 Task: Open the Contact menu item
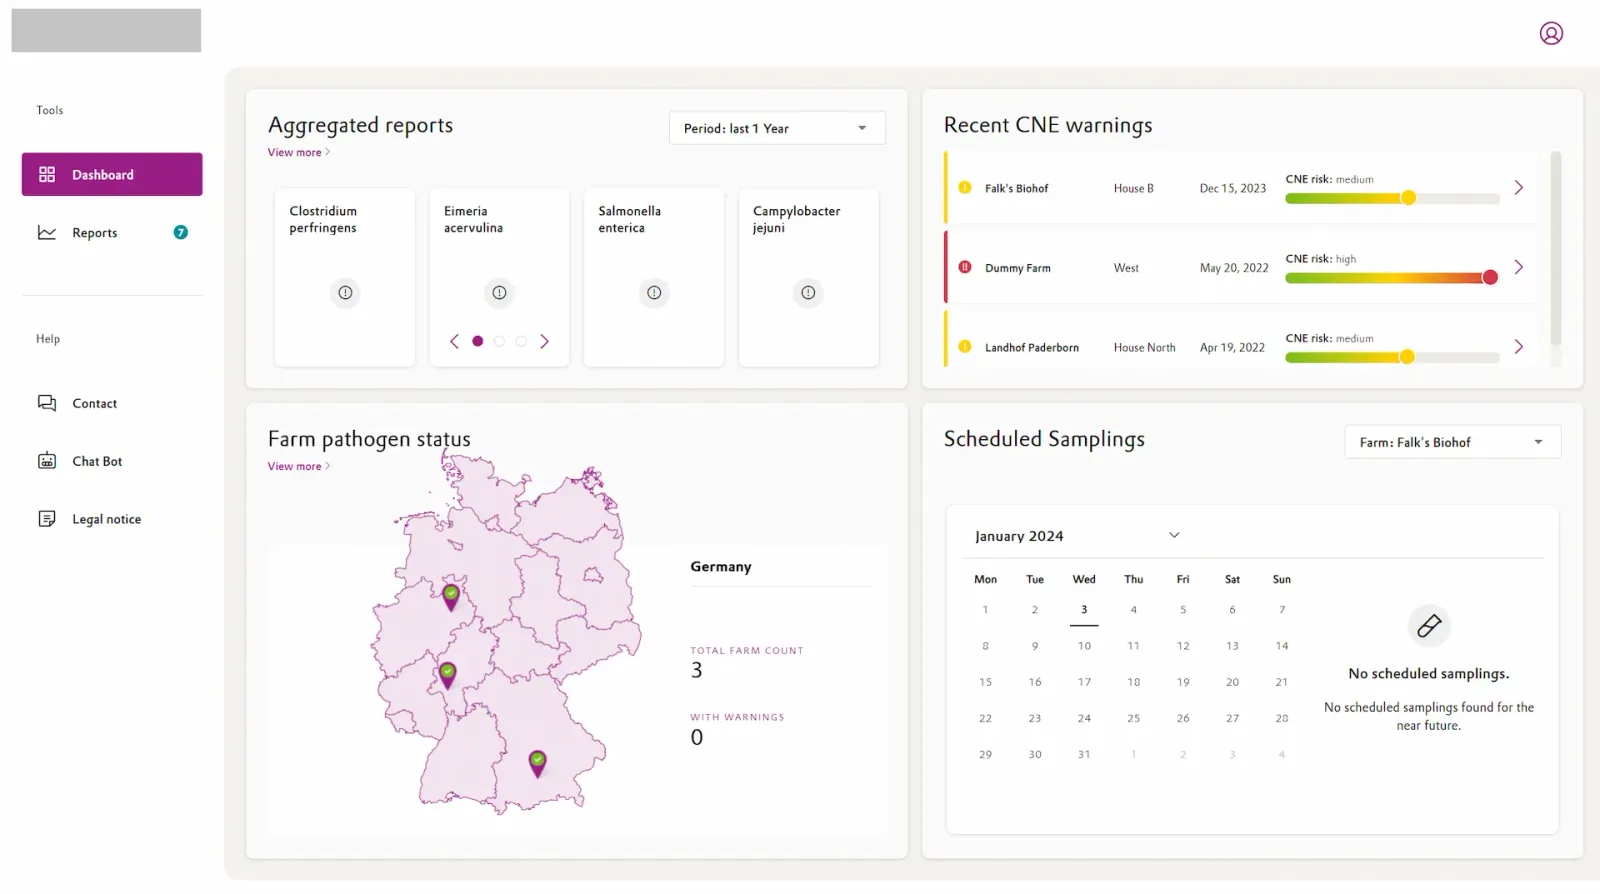tap(112, 403)
